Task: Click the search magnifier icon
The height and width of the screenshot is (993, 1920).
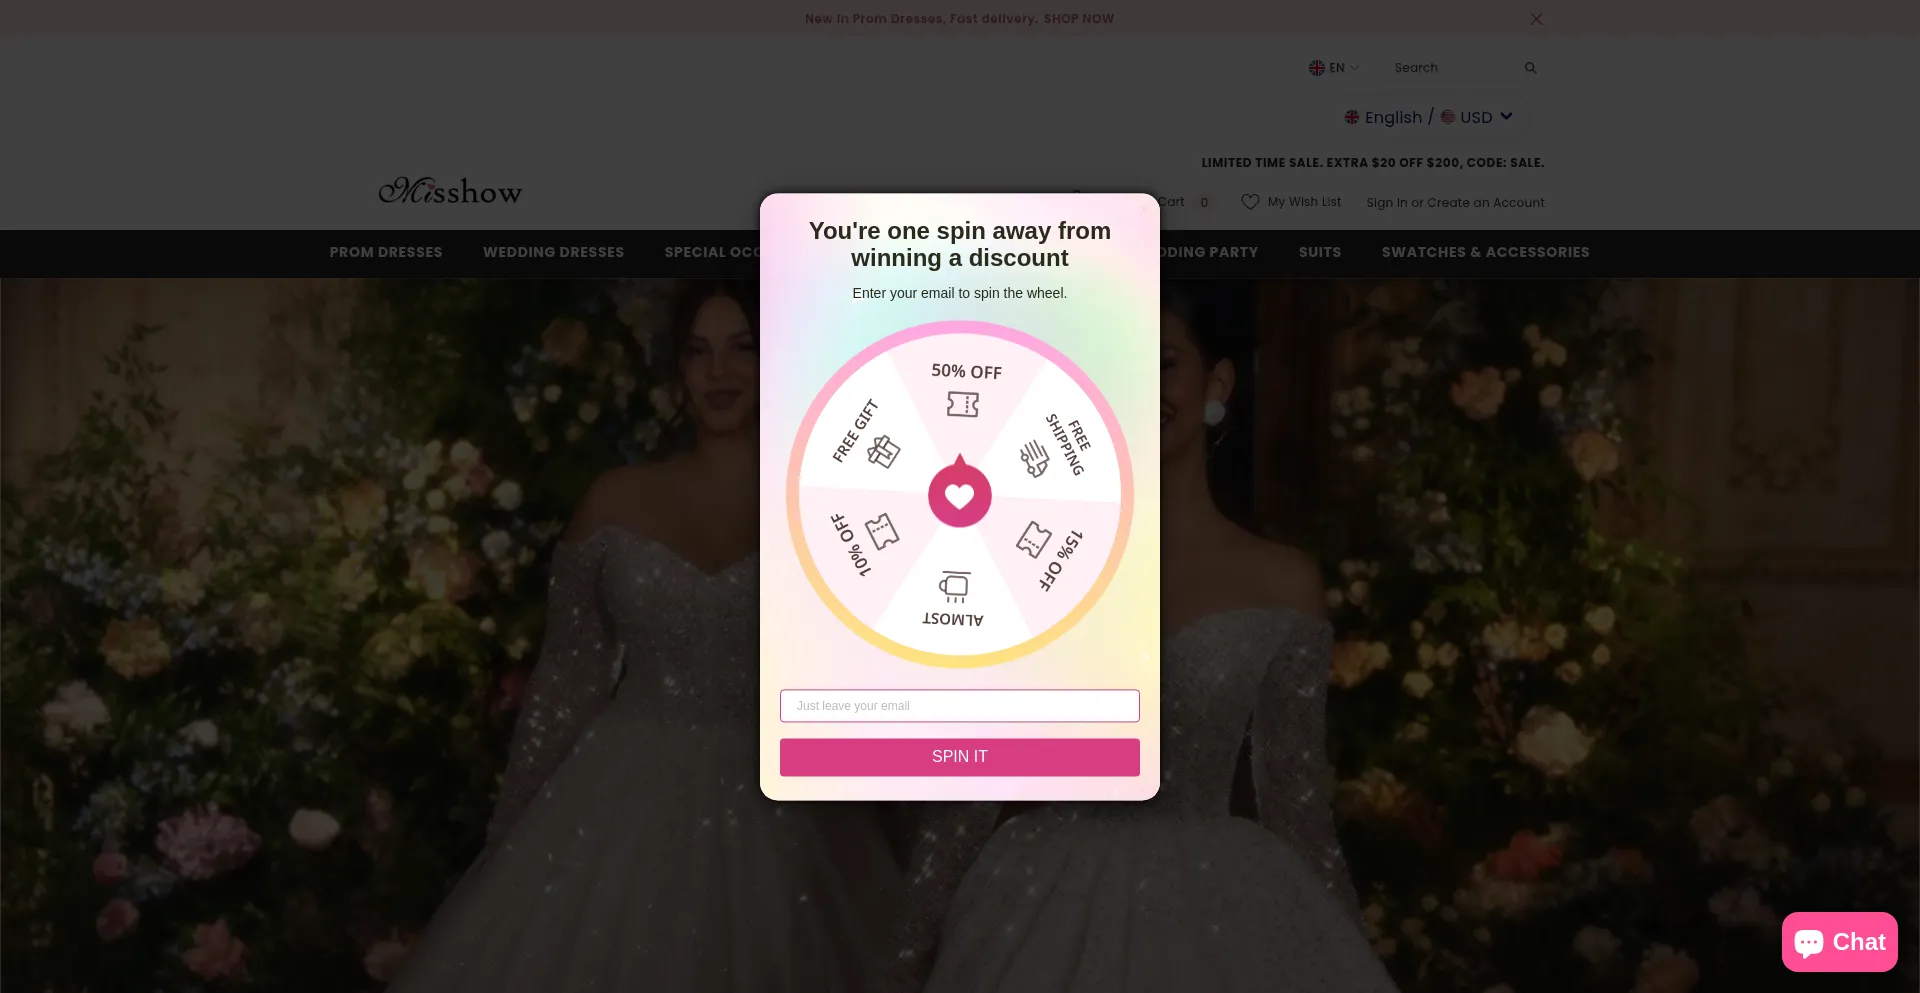Action: pyautogui.click(x=1530, y=68)
